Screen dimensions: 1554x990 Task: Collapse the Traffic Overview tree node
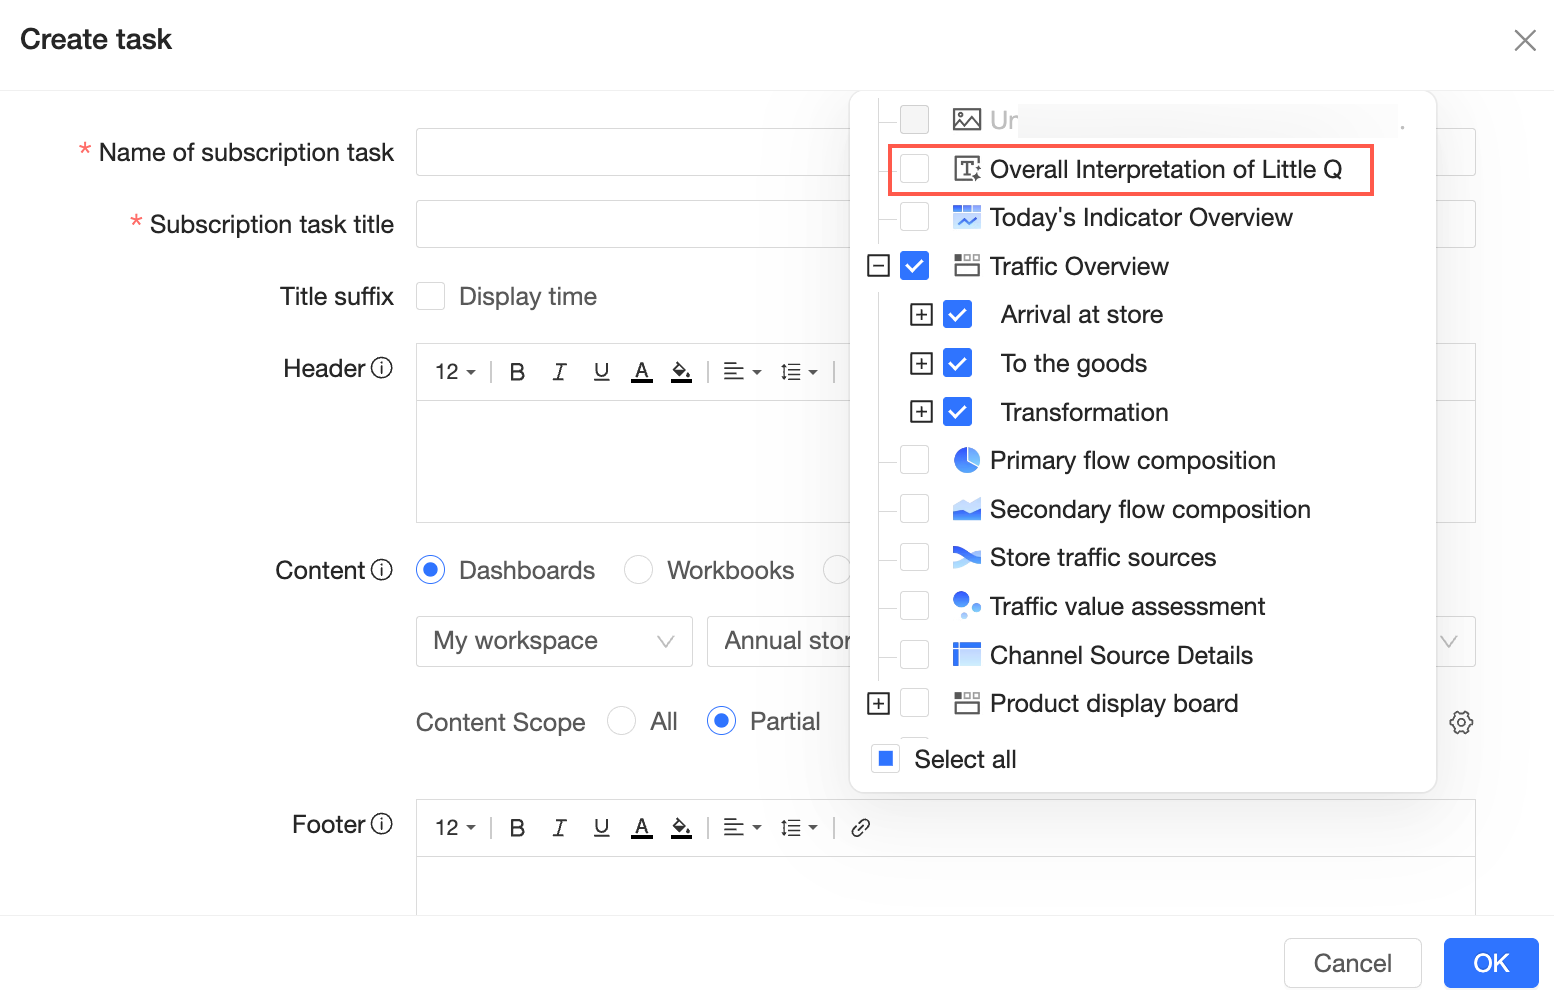coord(879,266)
